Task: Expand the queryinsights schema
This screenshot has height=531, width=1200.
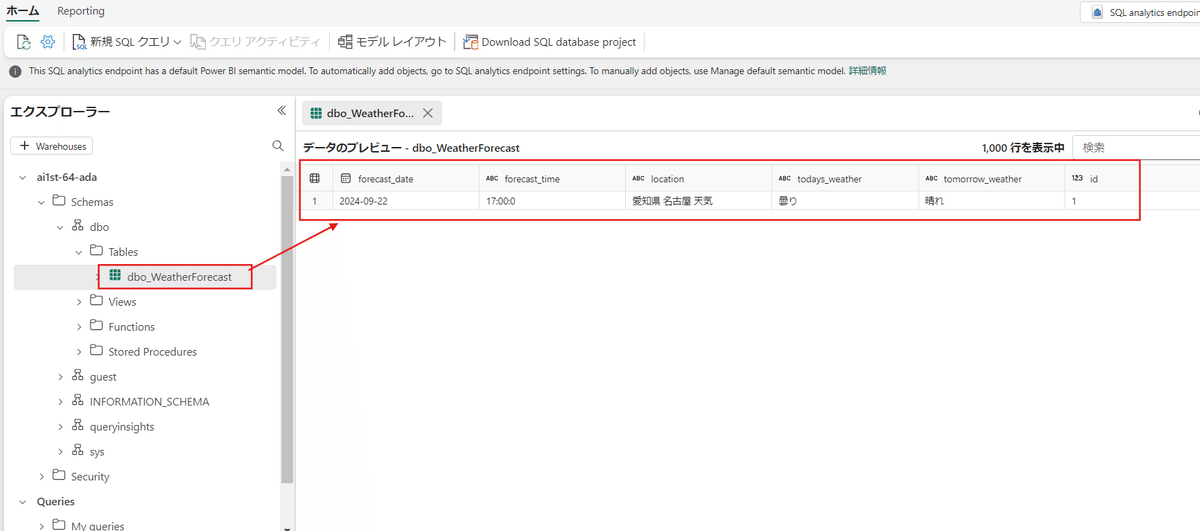Action: (x=60, y=427)
